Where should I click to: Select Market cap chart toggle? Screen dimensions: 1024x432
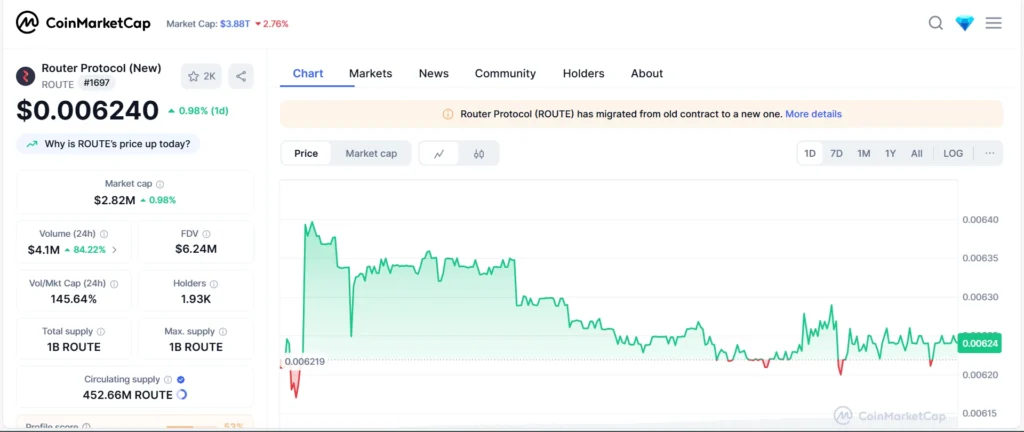coord(371,153)
